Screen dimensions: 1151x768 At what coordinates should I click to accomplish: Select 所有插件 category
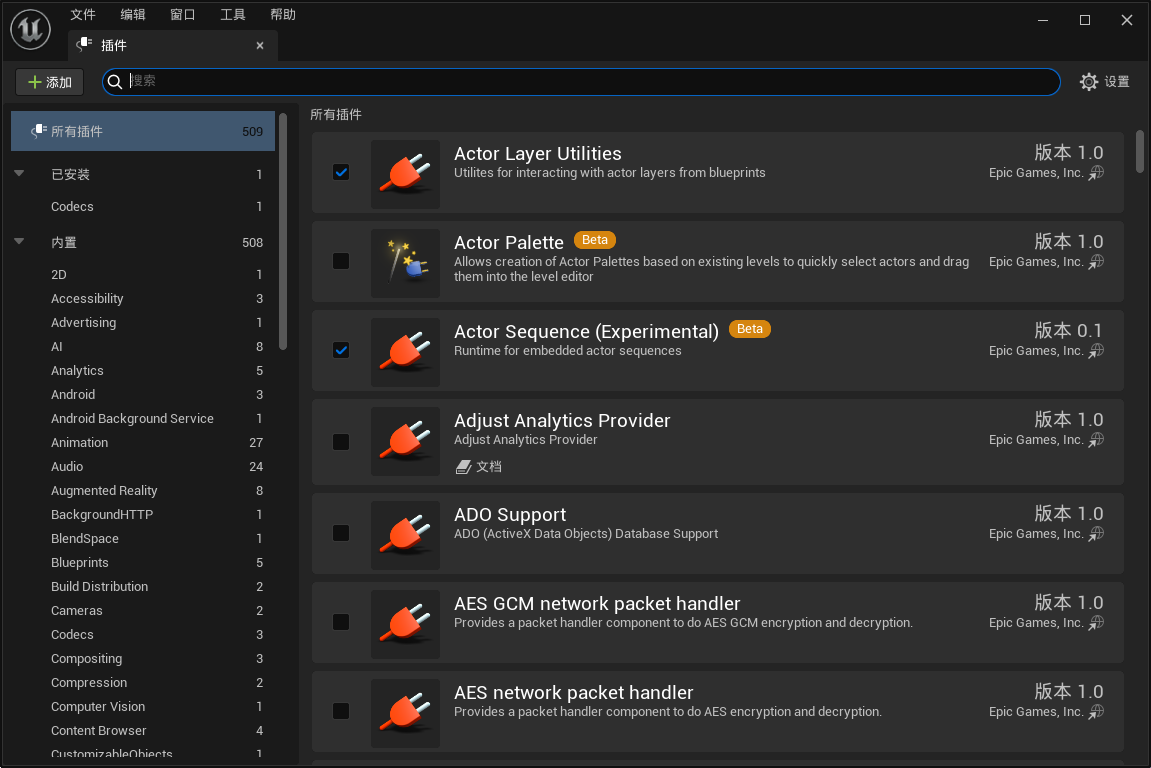click(x=143, y=131)
